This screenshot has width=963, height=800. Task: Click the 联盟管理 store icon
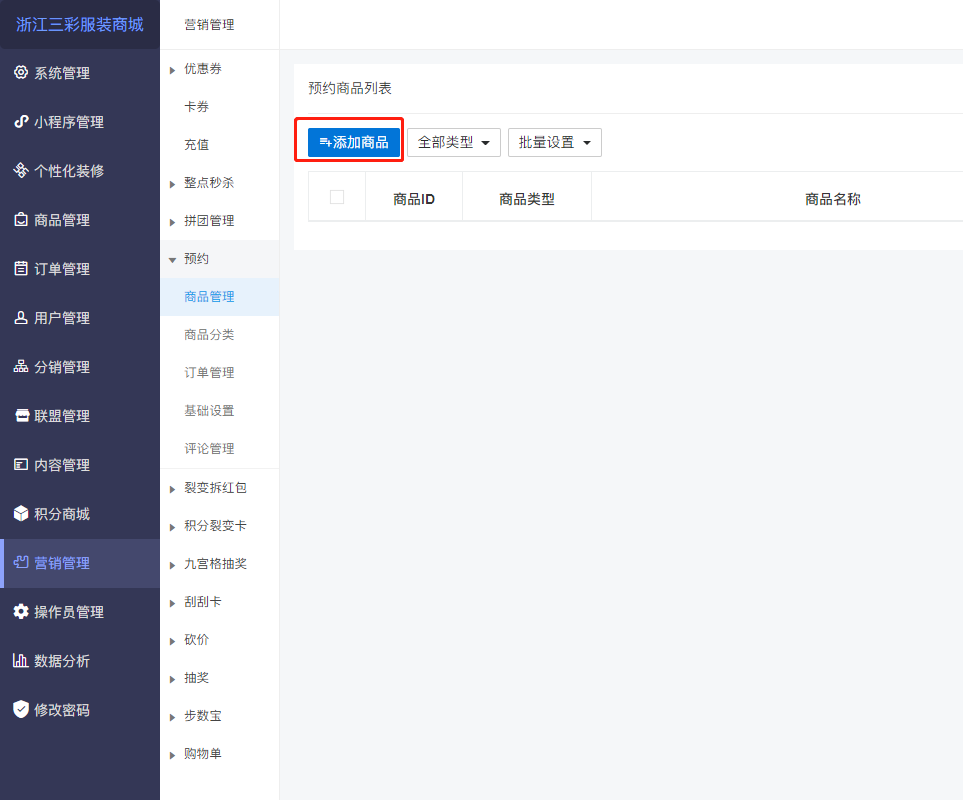(22, 416)
